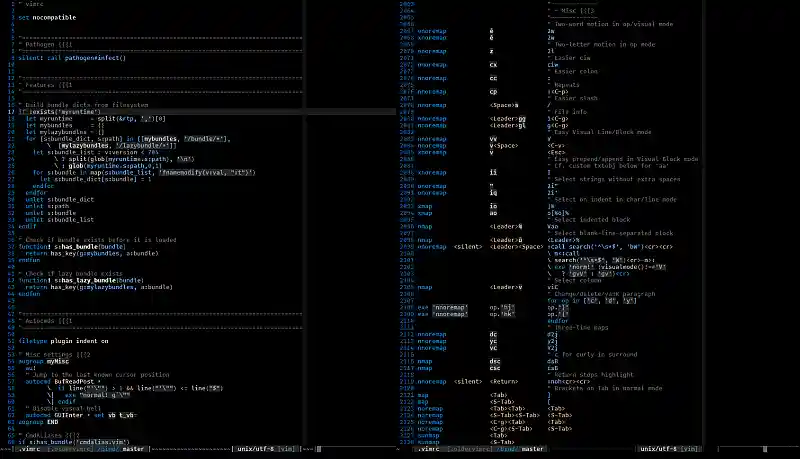Click 'Brackets on Tab in normal mode' comment
The height and width of the screenshot is (459, 800).
pos(608,388)
